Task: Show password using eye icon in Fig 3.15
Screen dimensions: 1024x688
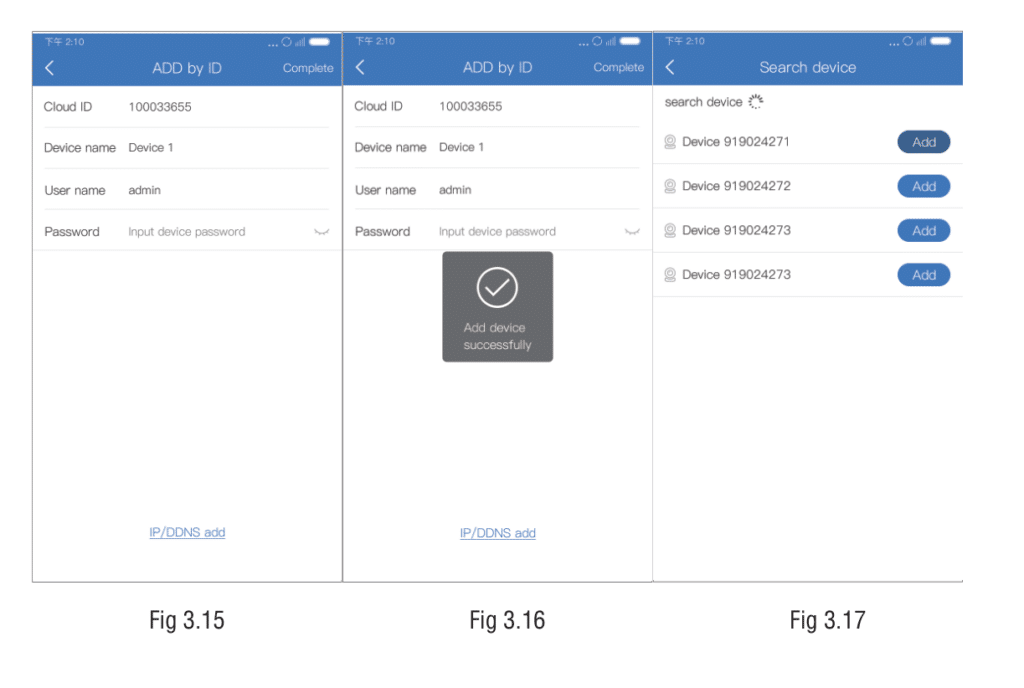Action: coord(321,232)
